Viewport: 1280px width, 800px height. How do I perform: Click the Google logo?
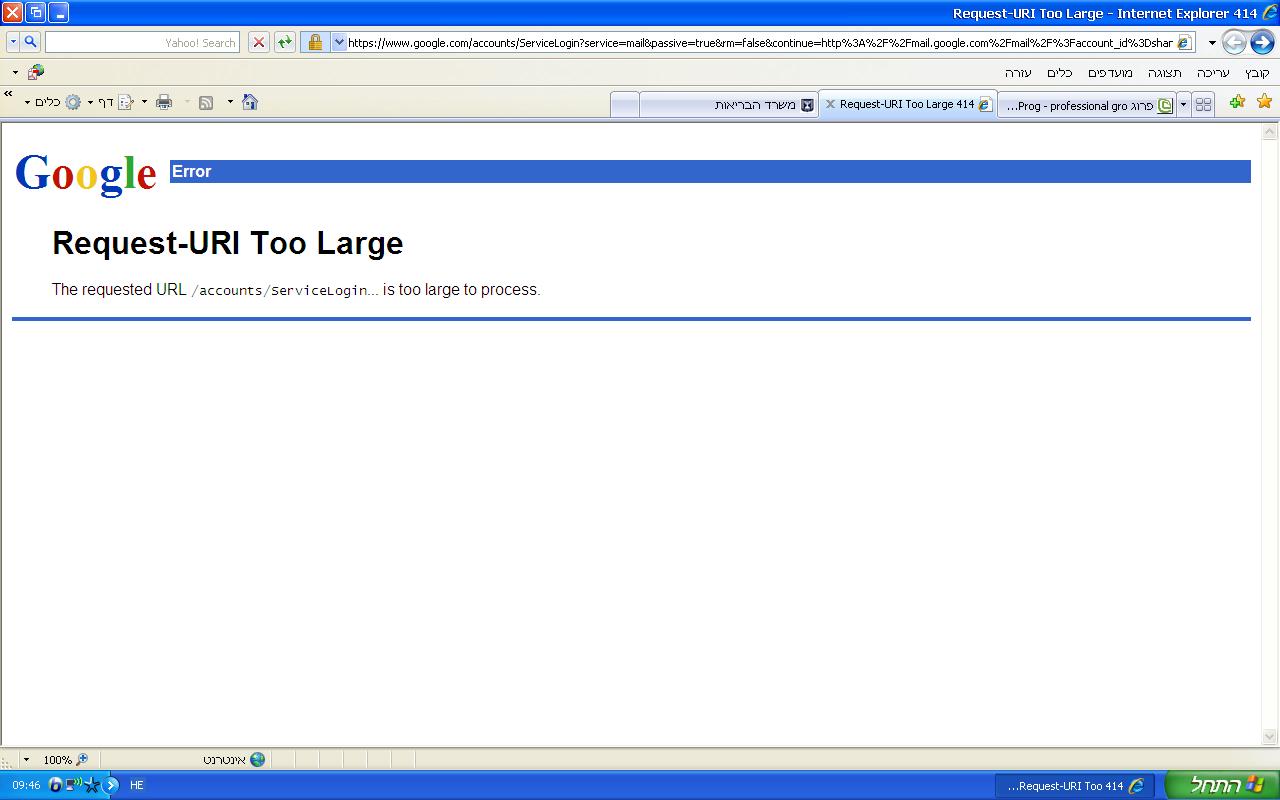point(86,173)
